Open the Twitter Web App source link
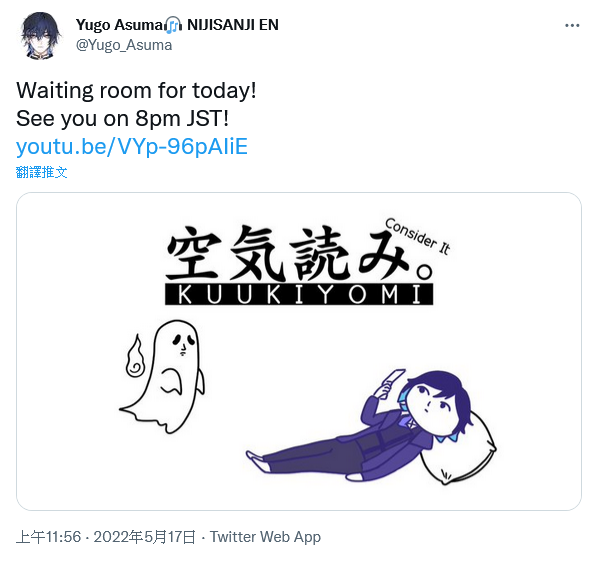This screenshot has height=561, width=598. click(265, 537)
